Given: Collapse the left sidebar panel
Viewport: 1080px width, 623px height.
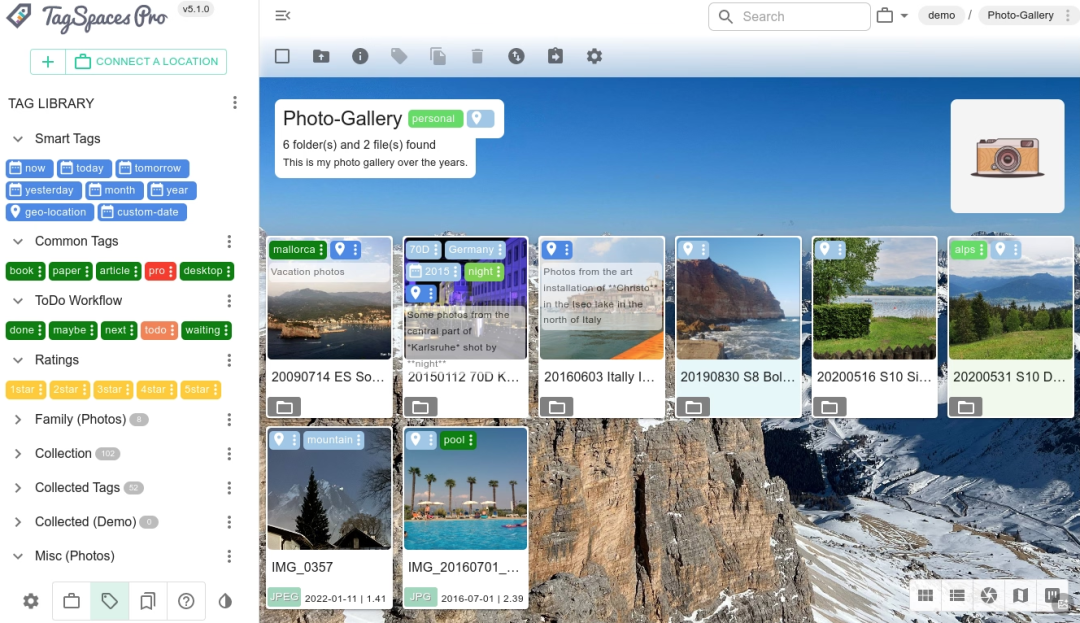Looking at the screenshot, I should coord(282,15).
